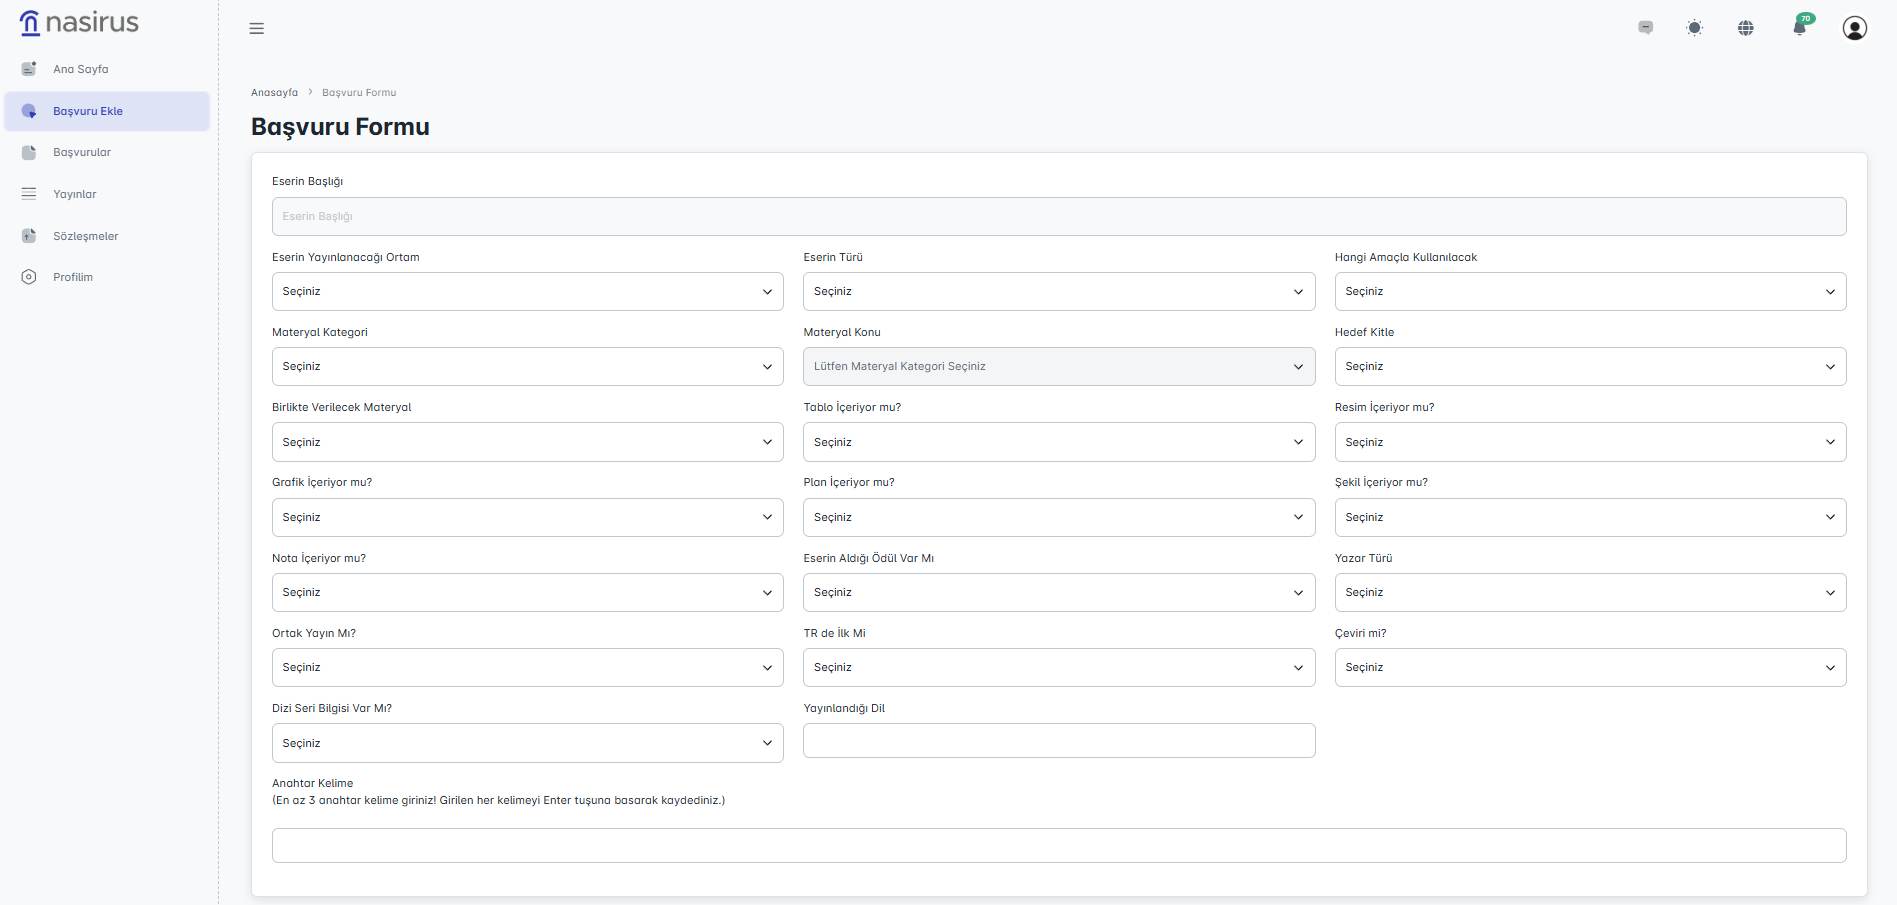Open Başvurular from the sidebar
This screenshot has height=905, width=1897.
click(x=81, y=153)
